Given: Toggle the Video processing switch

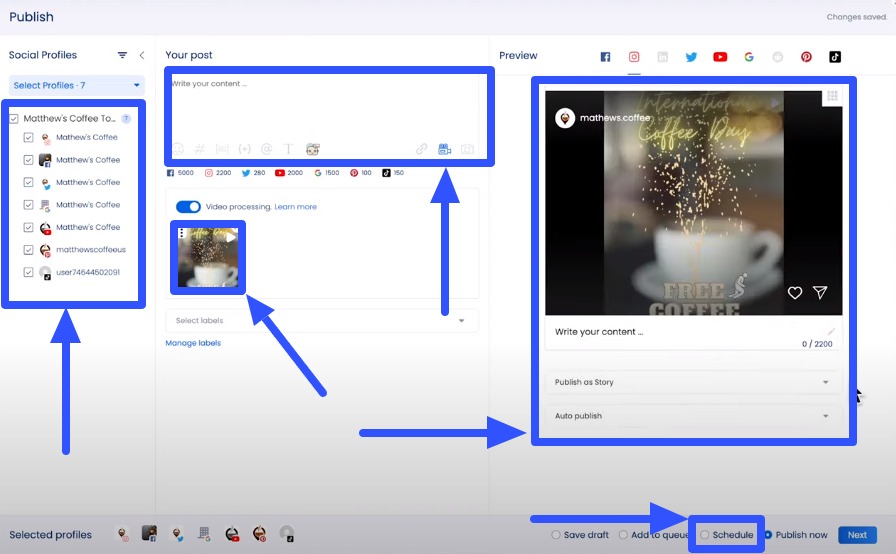Looking at the screenshot, I should 188,207.
